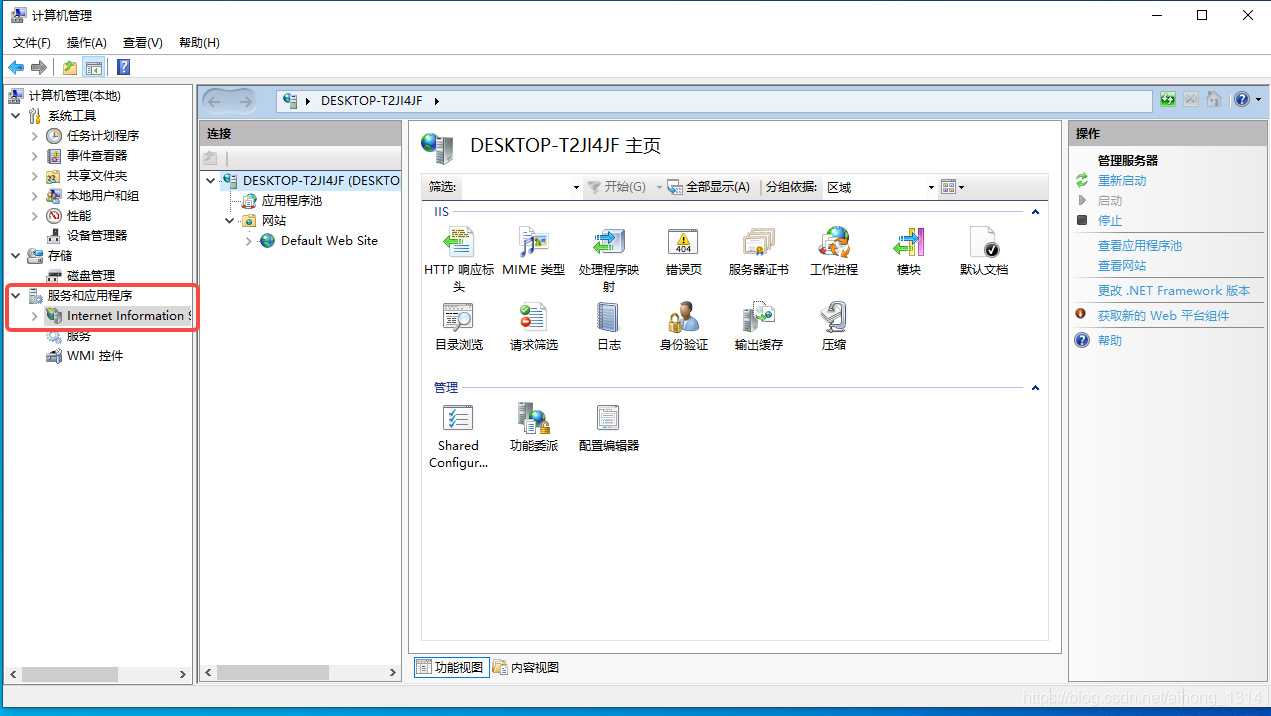Open the 查看(V) menu
This screenshot has width=1271, height=716.
pos(143,43)
